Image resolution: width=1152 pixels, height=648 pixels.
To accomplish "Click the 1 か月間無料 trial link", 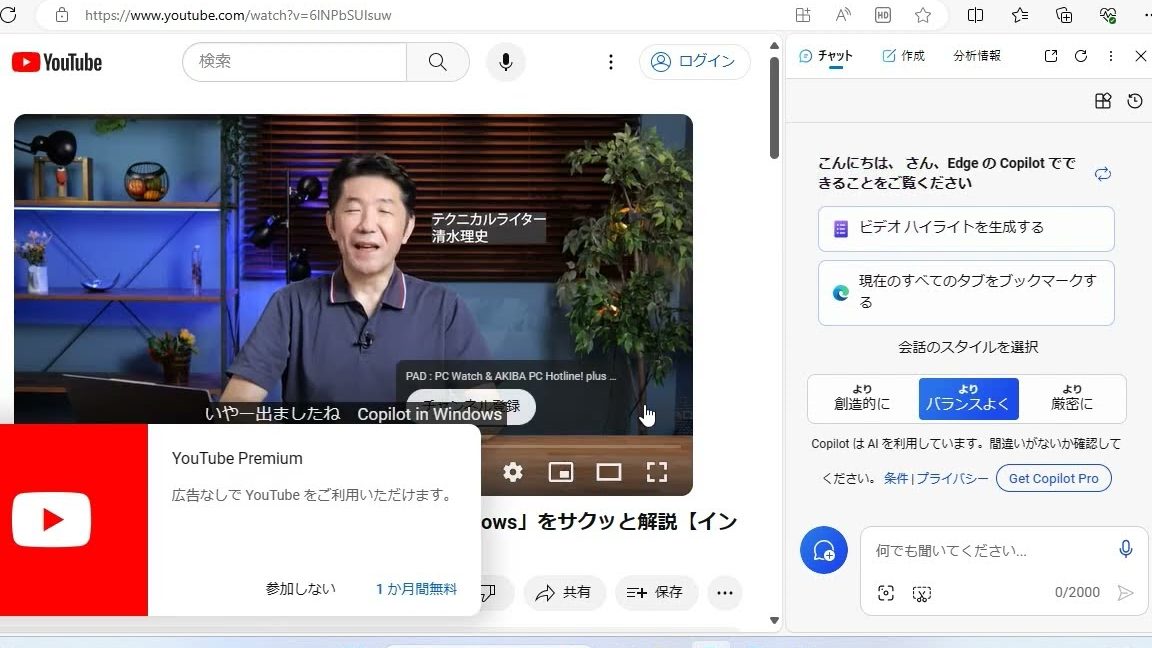I will (x=417, y=588).
